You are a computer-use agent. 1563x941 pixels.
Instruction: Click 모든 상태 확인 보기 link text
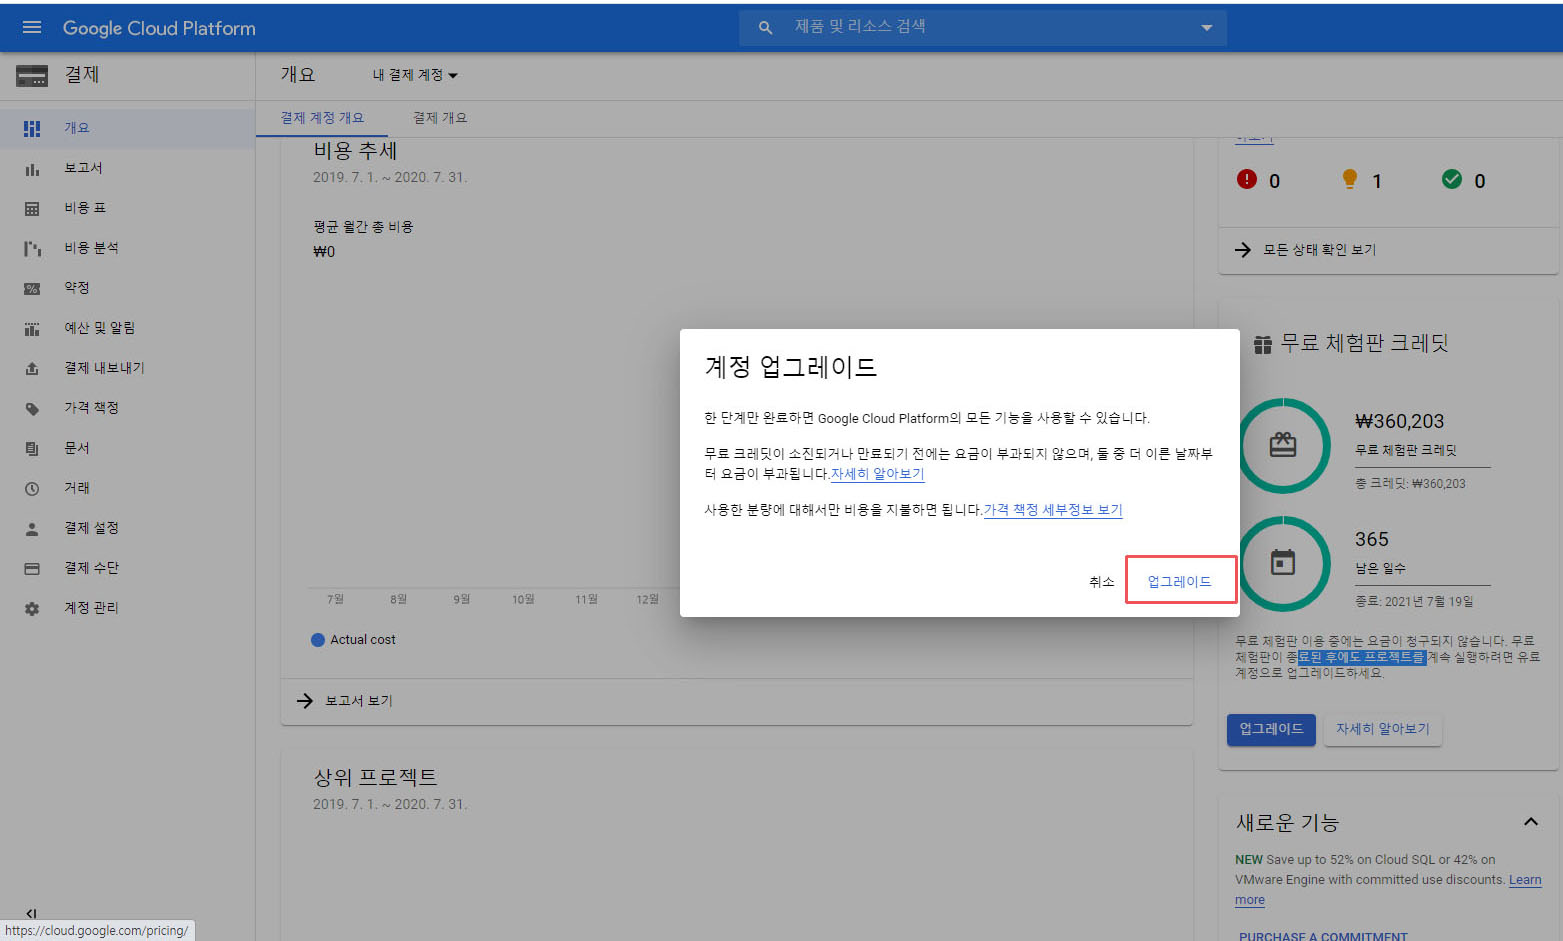[x=1319, y=250]
